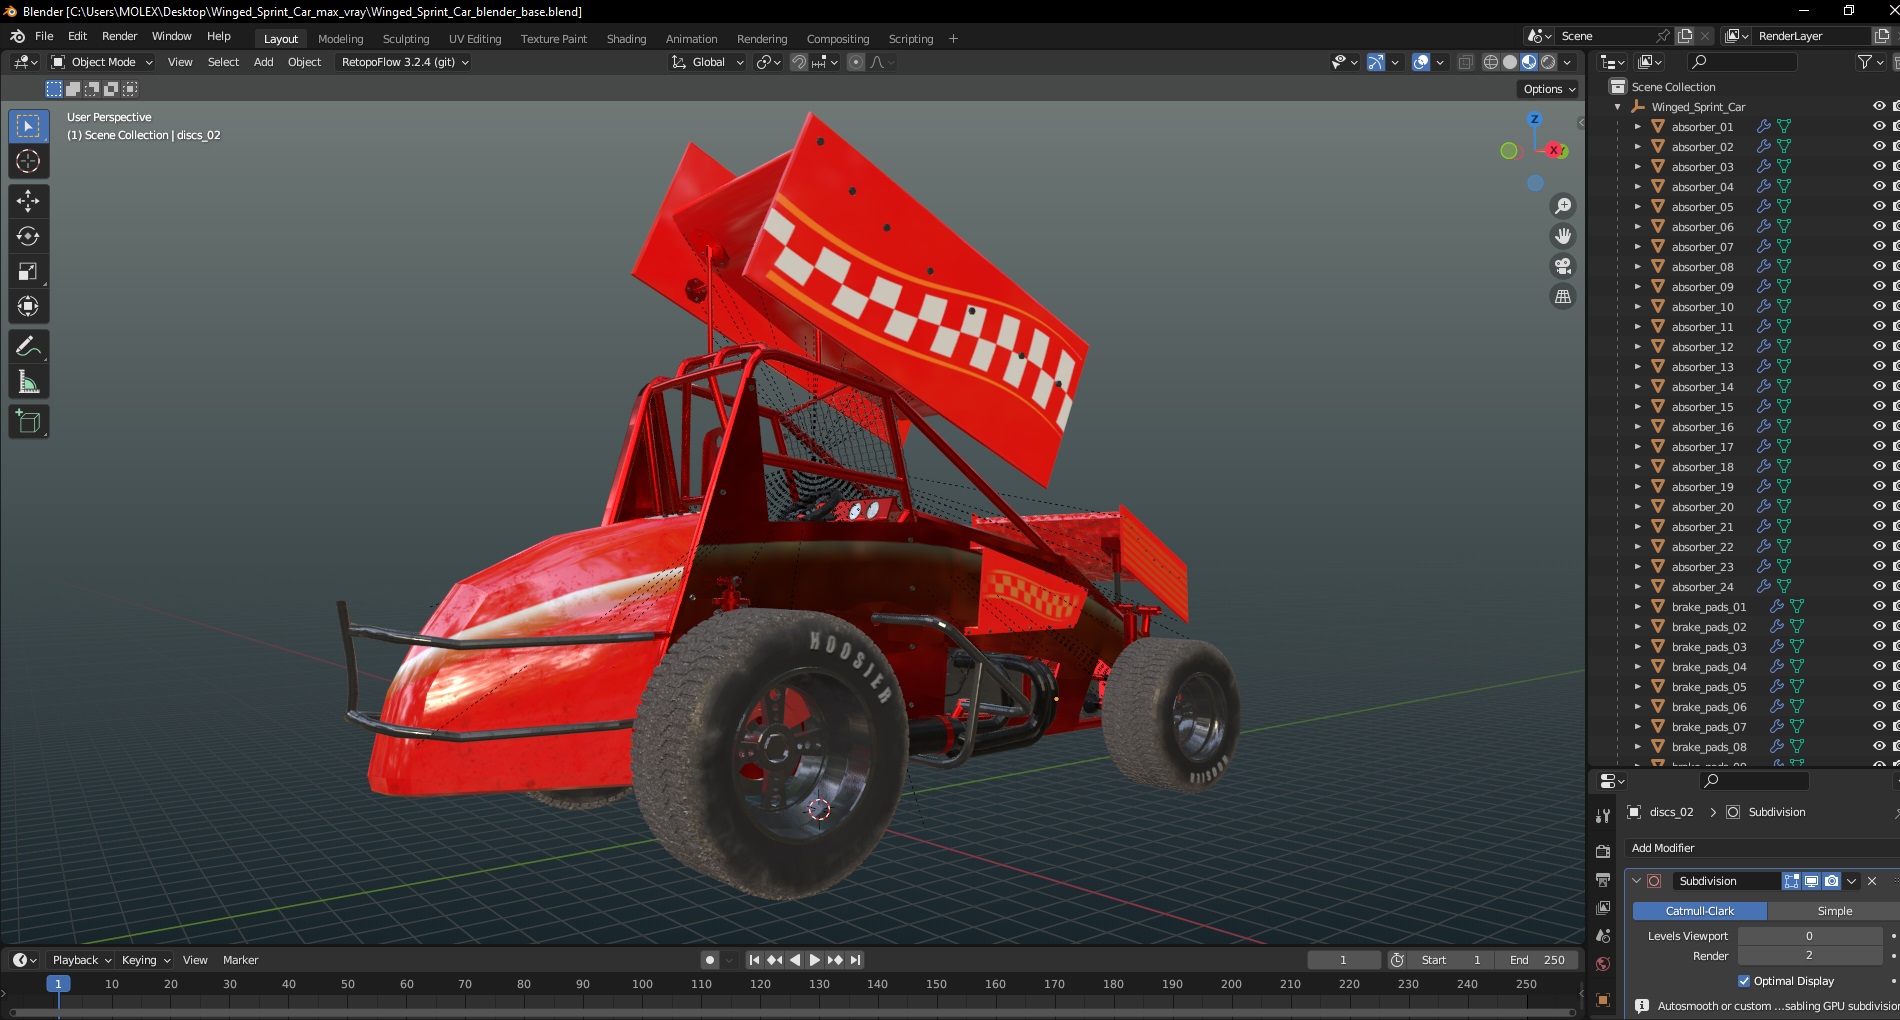Expand the brake_pads_01 tree item

(x=1637, y=607)
